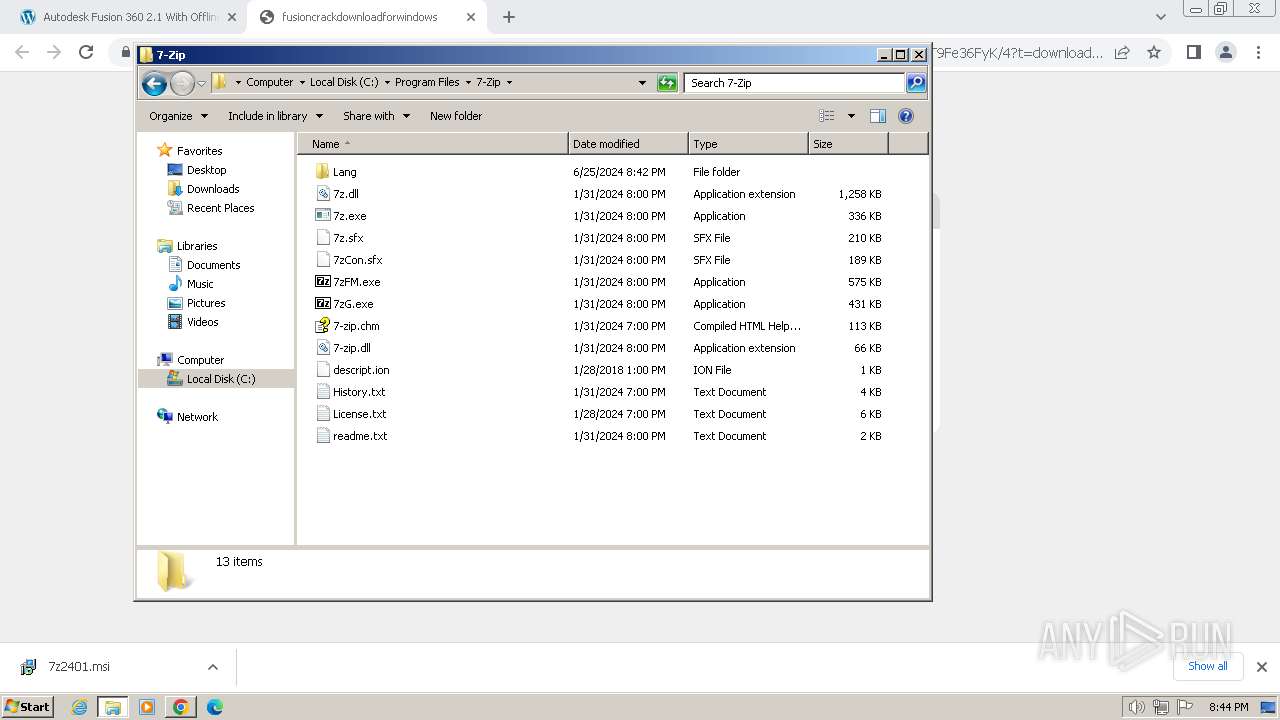Sort by the Name column header
This screenshot has width=1280, height=720.
pyautogui.click(x=432, y=144)
